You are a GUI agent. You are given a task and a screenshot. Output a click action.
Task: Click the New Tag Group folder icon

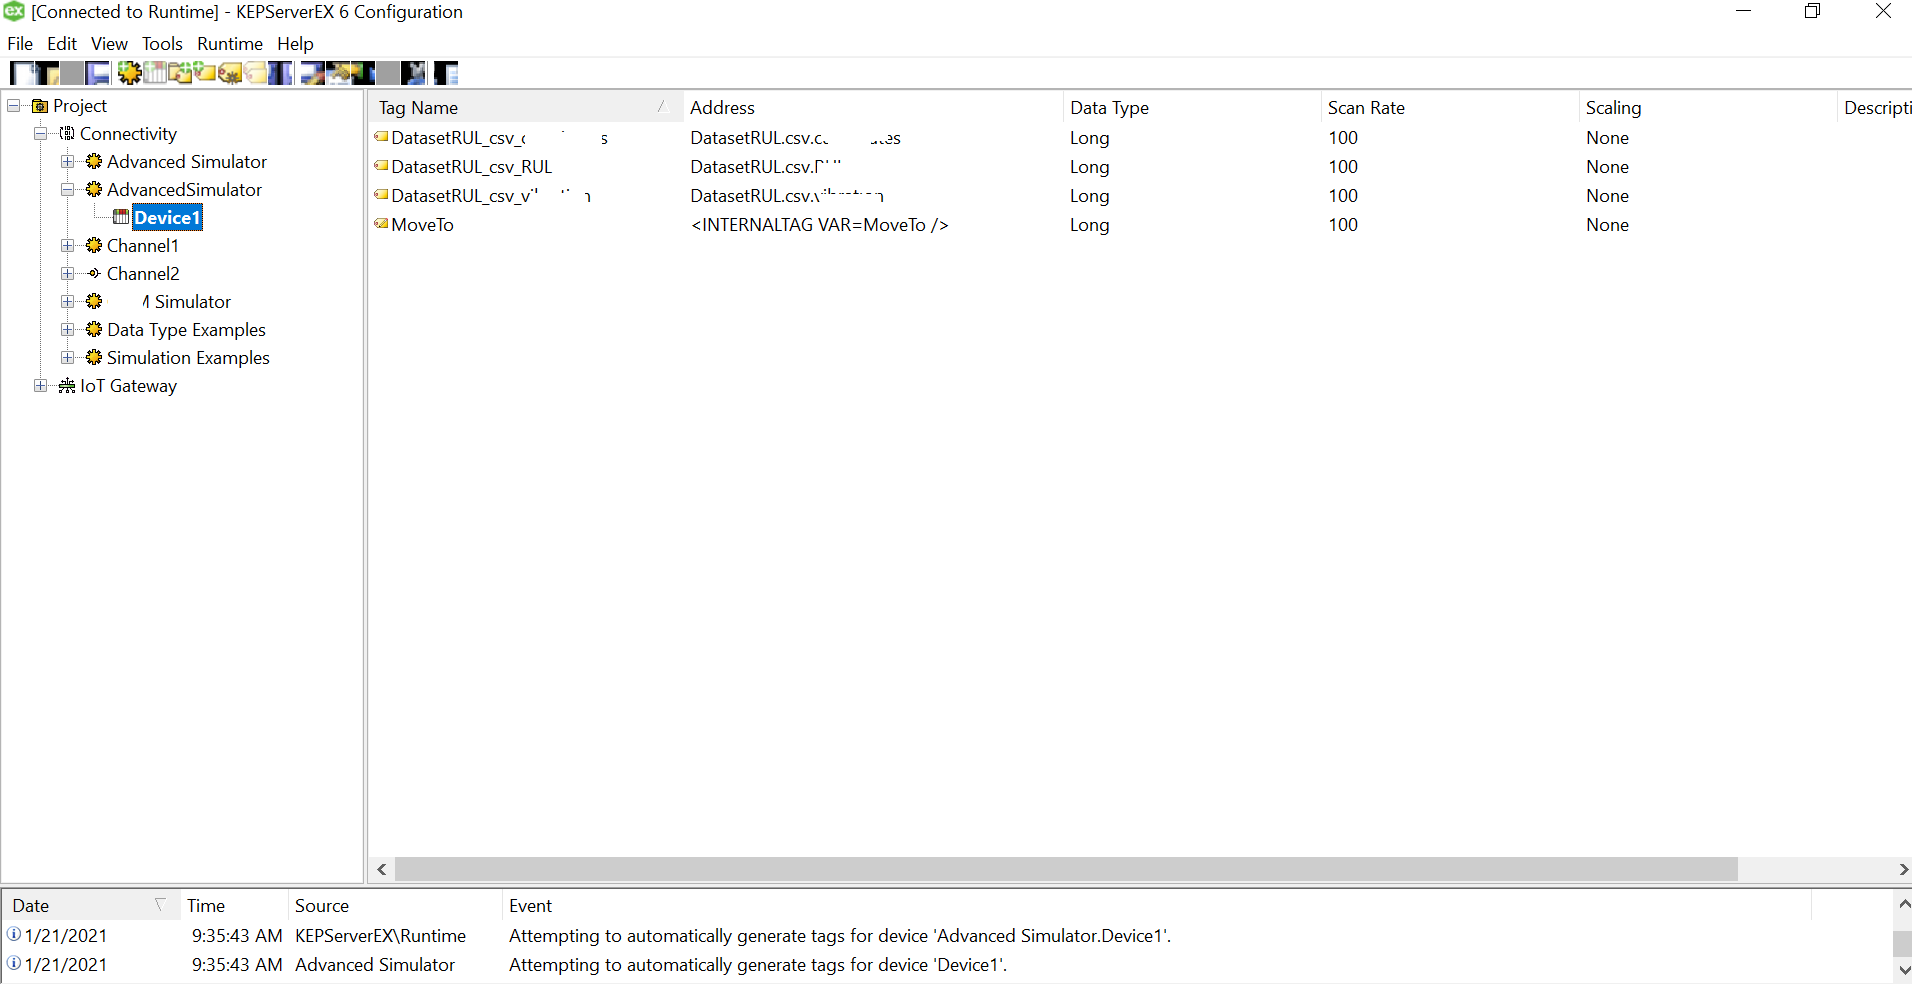[x=181, y=73]
